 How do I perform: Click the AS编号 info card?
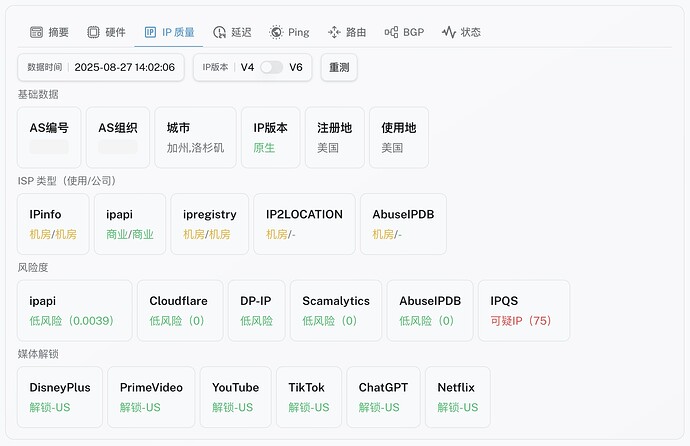tap(49, 137)
